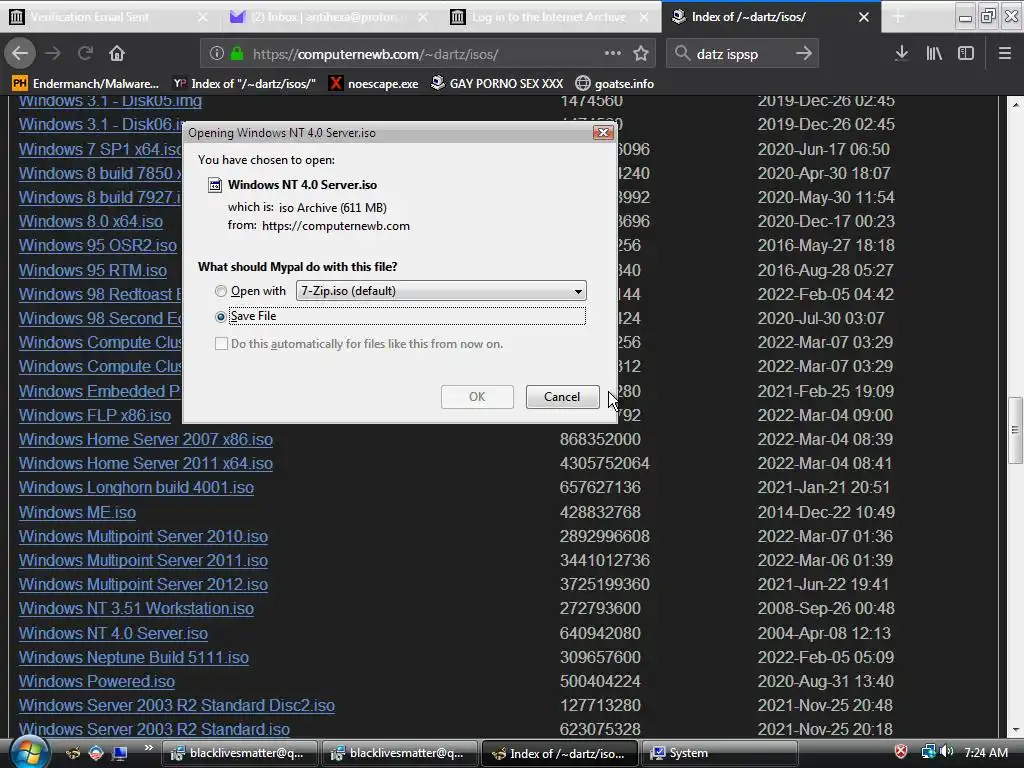This screenshot has width=1024, height=768.
Task: Open the home page via house icon
Action: [117, 54]
